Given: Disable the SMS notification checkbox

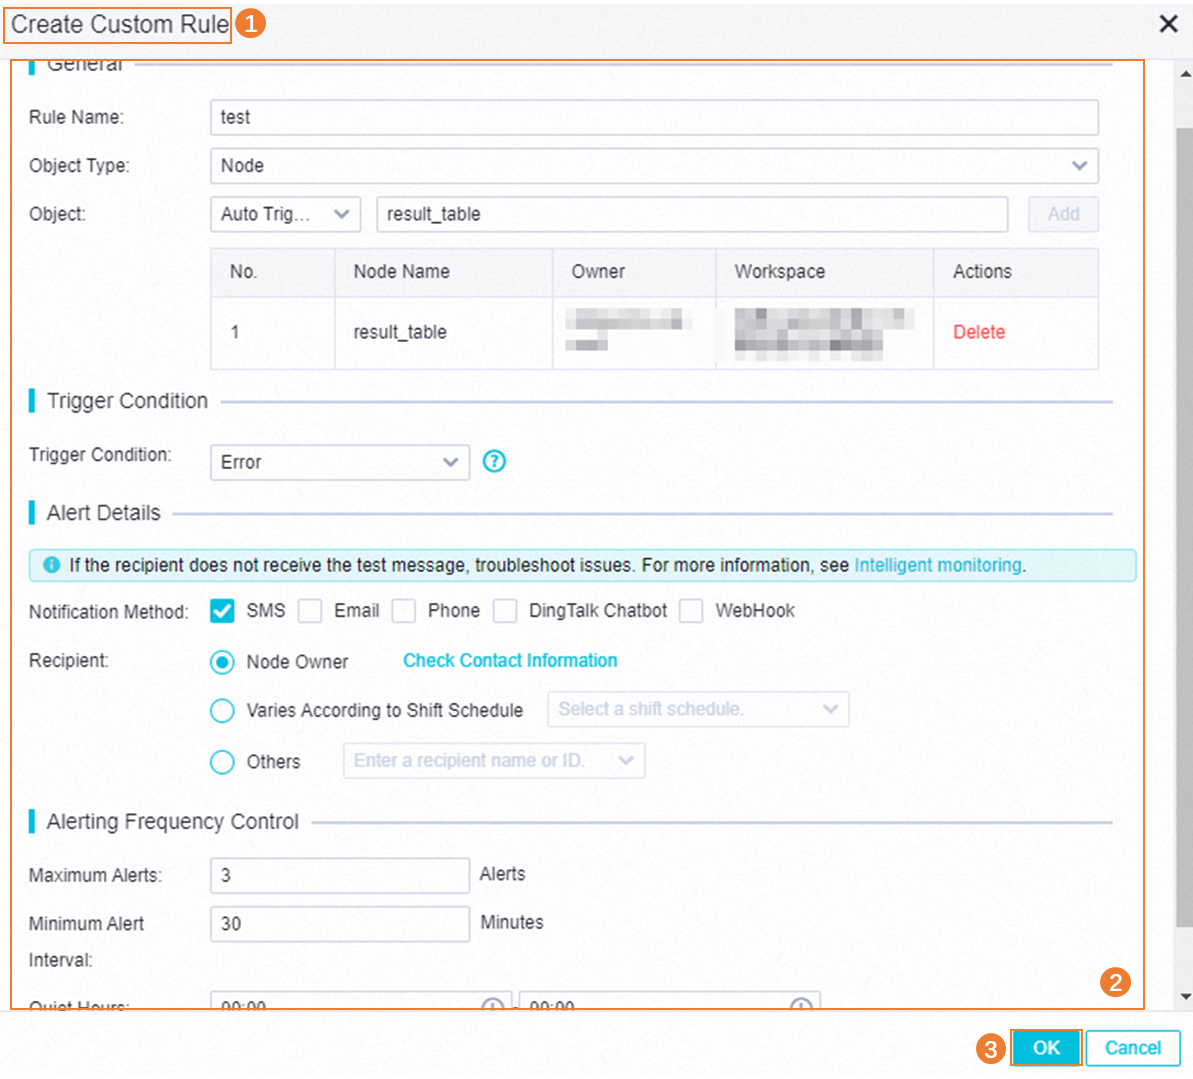Looking at the screenshot, I should [222, 611].
